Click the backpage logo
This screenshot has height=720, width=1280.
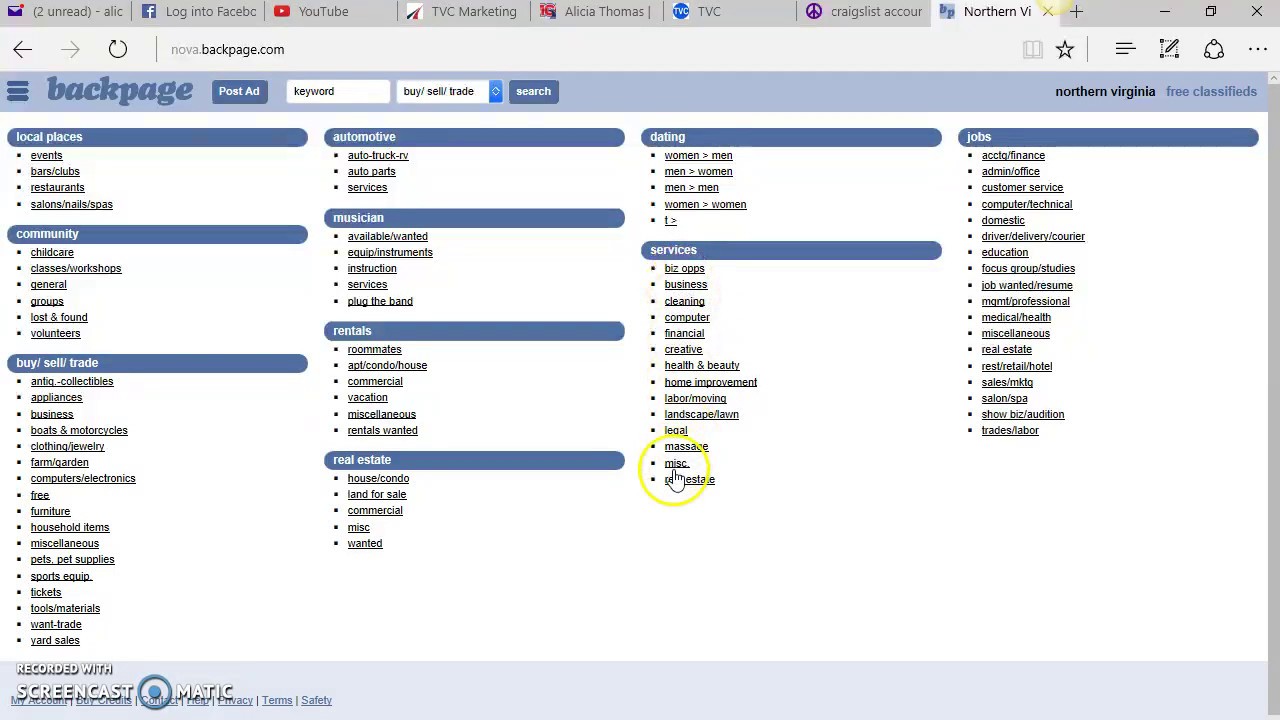point(120,91)
